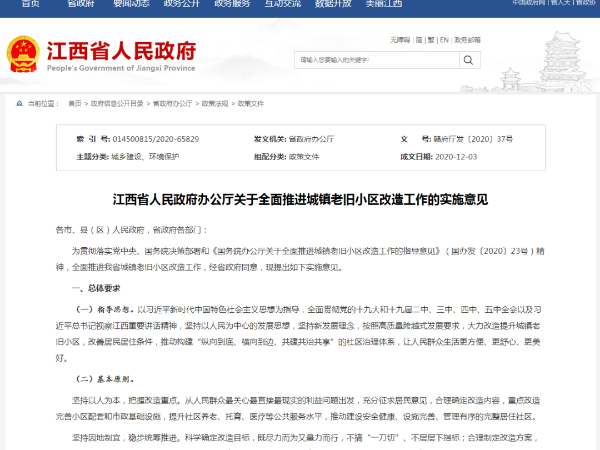Click the 发文机关 value 省政府办公厅
This screenshot has height=450, width=600.
click(311, 139)
